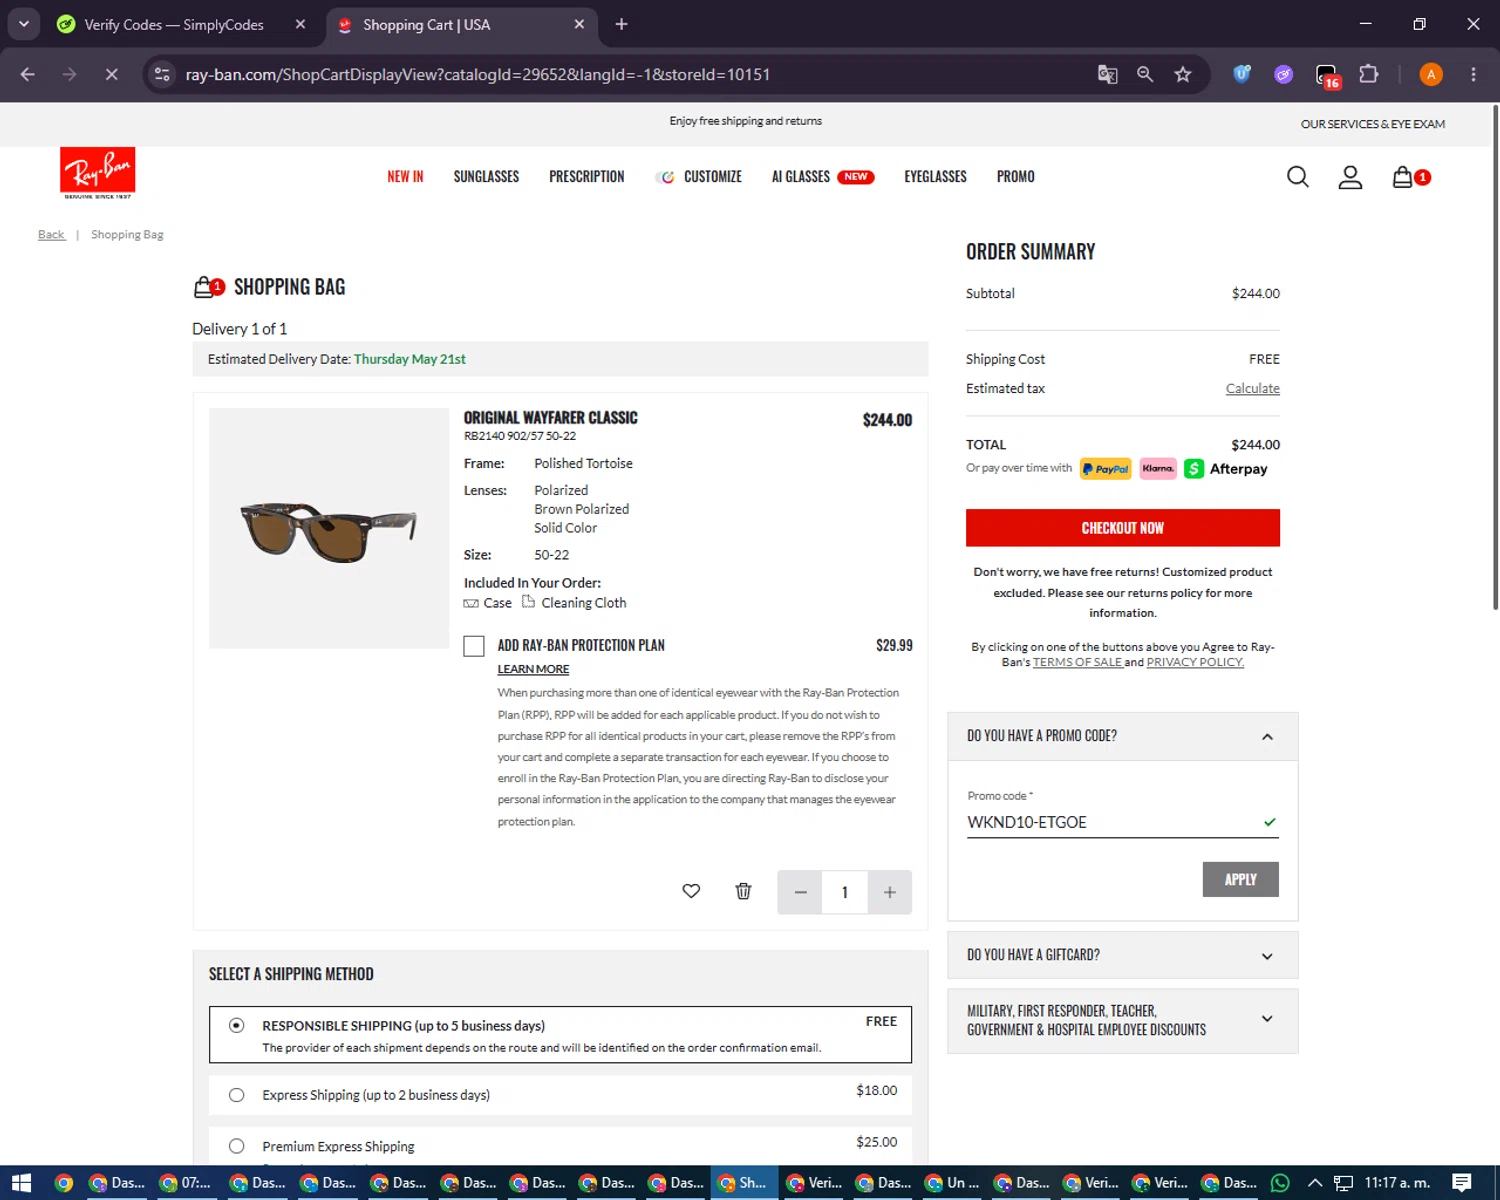Expand military and first responder discounts
The image size is (1500, 1200).
1267,1019
